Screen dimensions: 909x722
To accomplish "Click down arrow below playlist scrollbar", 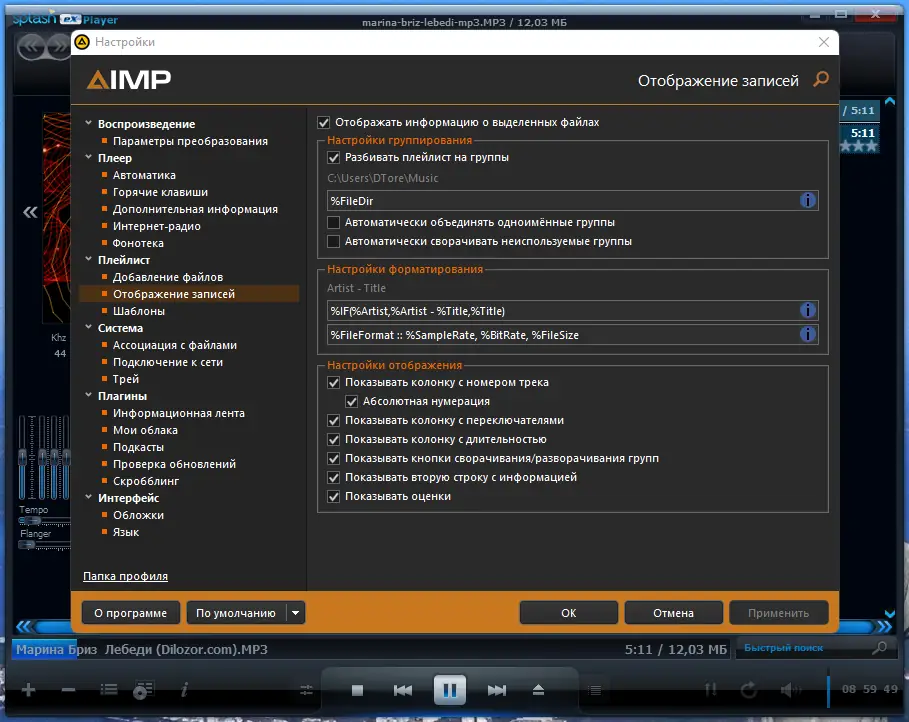I will [x=890, y=614].
